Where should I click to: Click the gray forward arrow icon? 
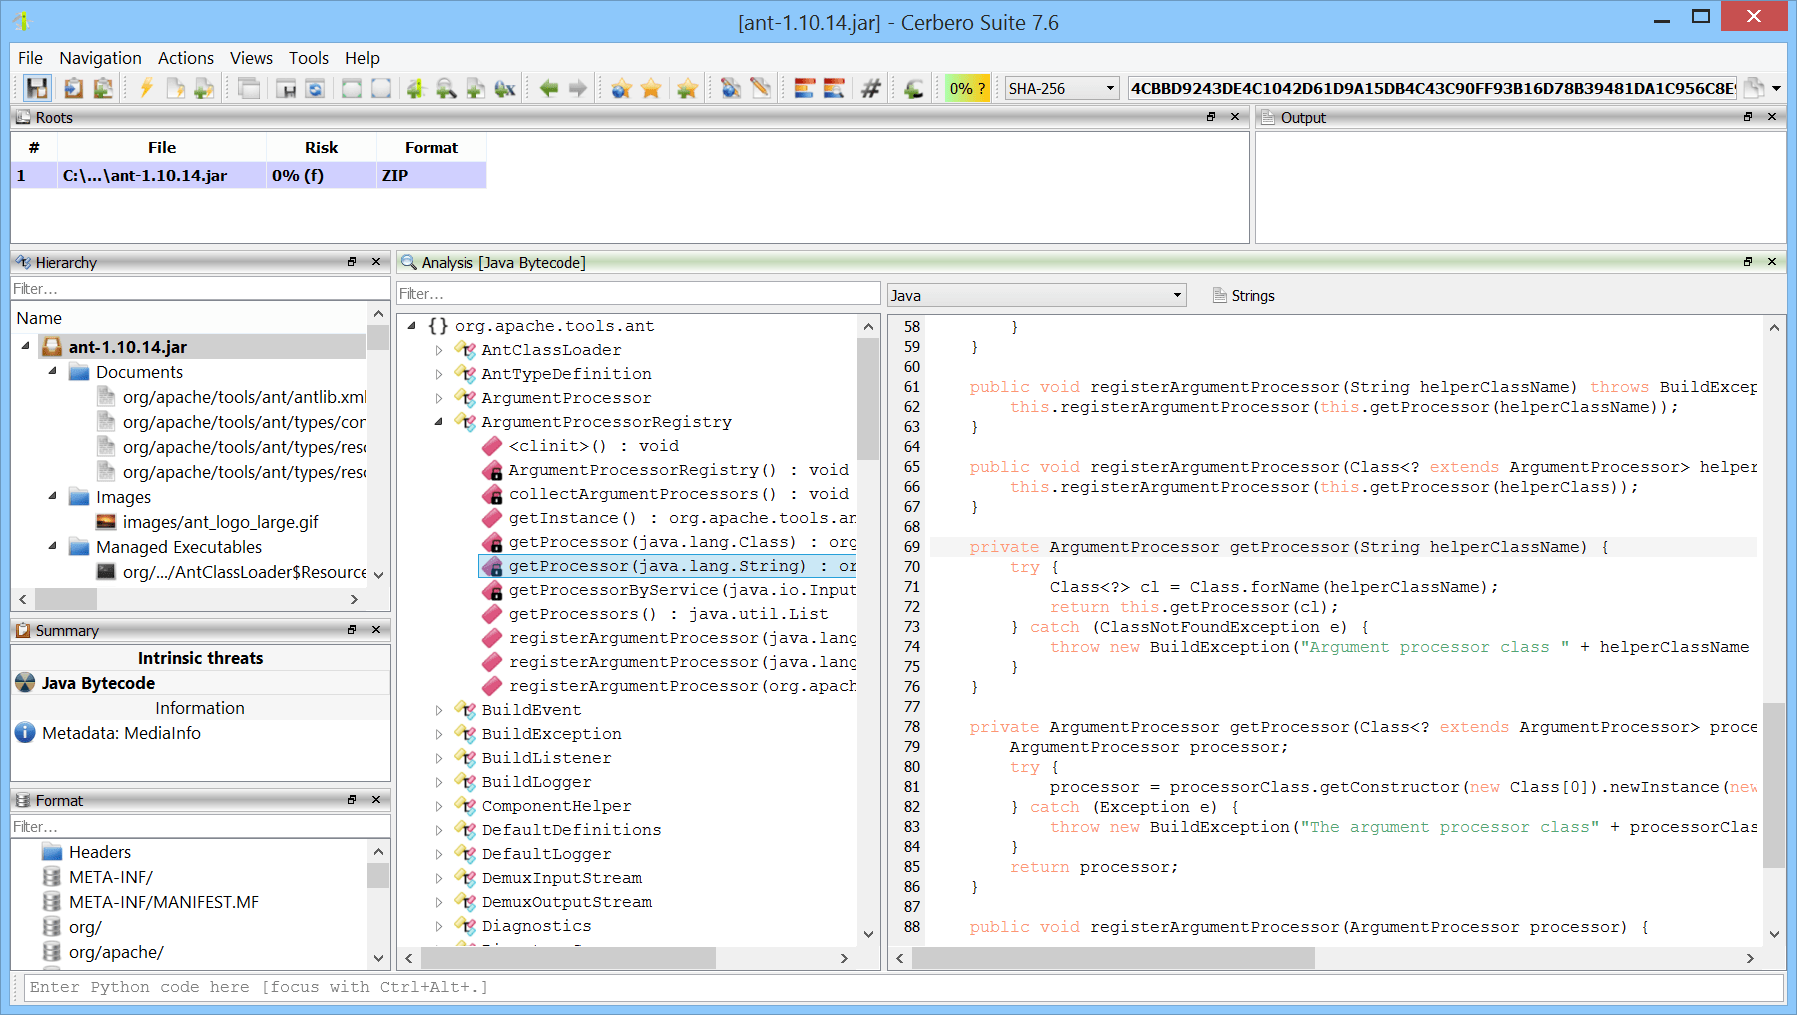[x=577, y=88]
